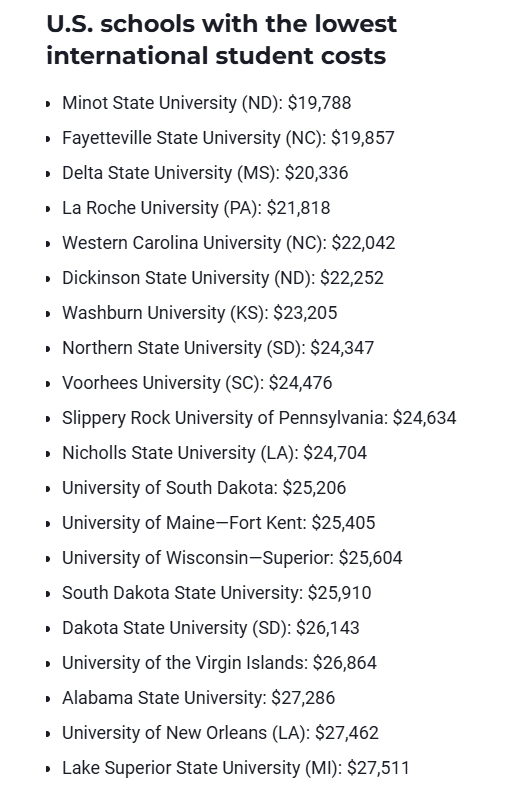This screenshot has width=530, height=796.
Task: Click the page heading about lowest international costs
Action: click(x=221, y=40)
